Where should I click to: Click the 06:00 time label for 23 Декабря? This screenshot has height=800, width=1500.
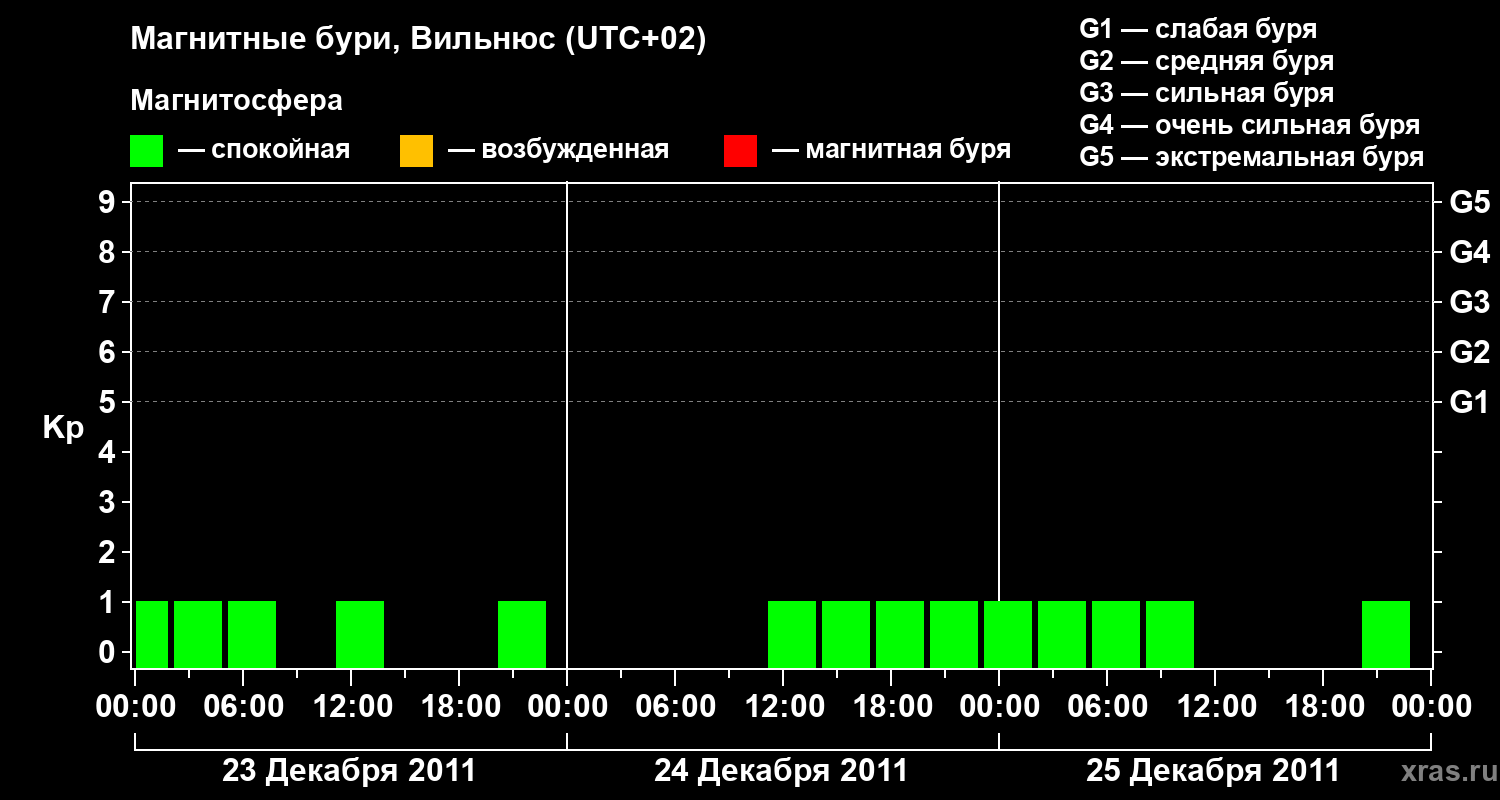coord(243,706)
